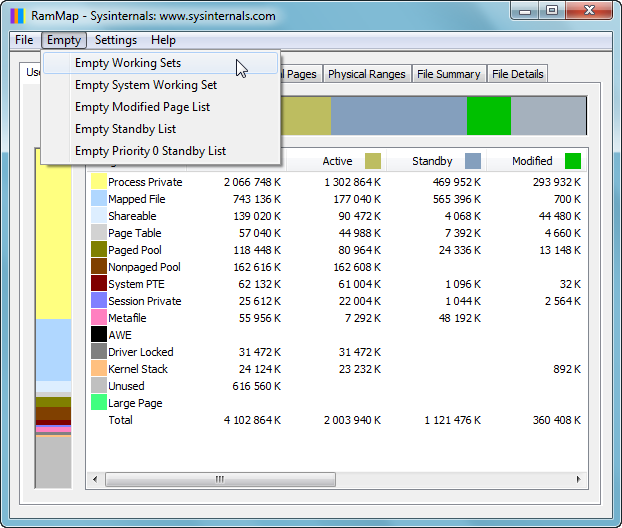Click the Modified column's green legend square
The width and height of the screenshot is (622, 528).
[573, 161]
